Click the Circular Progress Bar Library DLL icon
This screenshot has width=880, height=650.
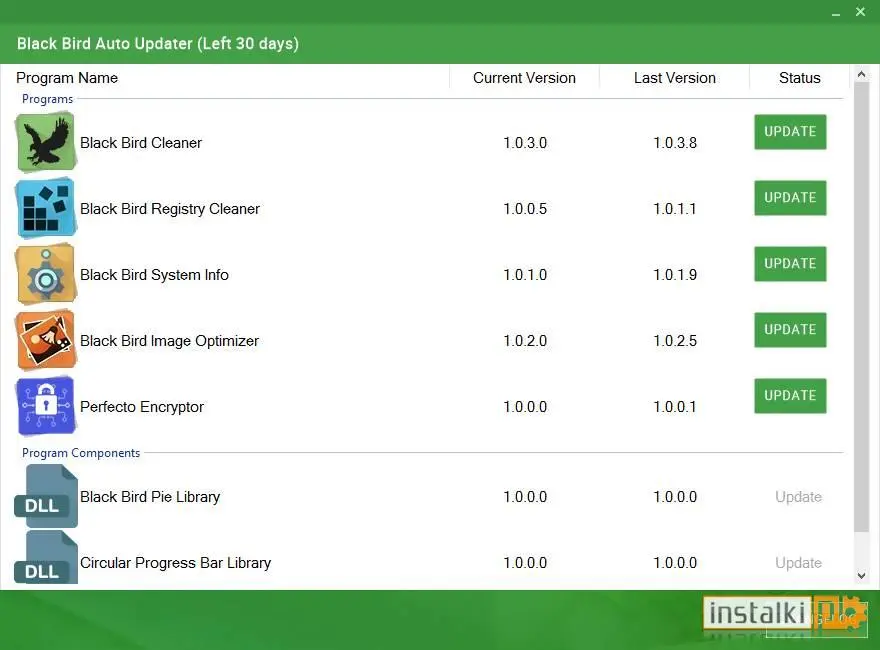46,559
